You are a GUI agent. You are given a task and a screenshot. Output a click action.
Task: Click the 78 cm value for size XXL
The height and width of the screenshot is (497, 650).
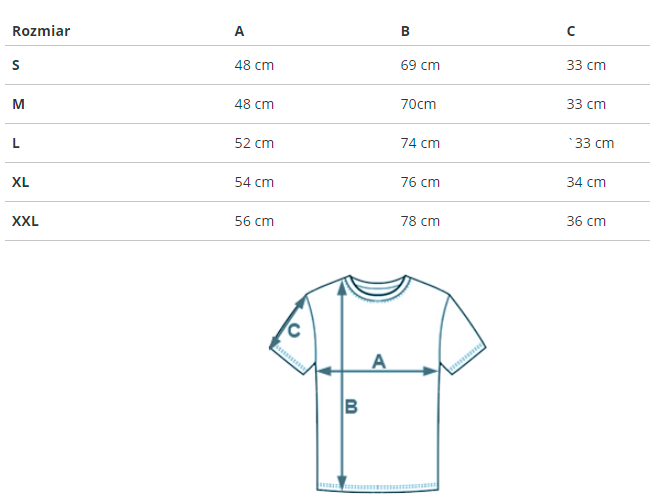[420, 221]
